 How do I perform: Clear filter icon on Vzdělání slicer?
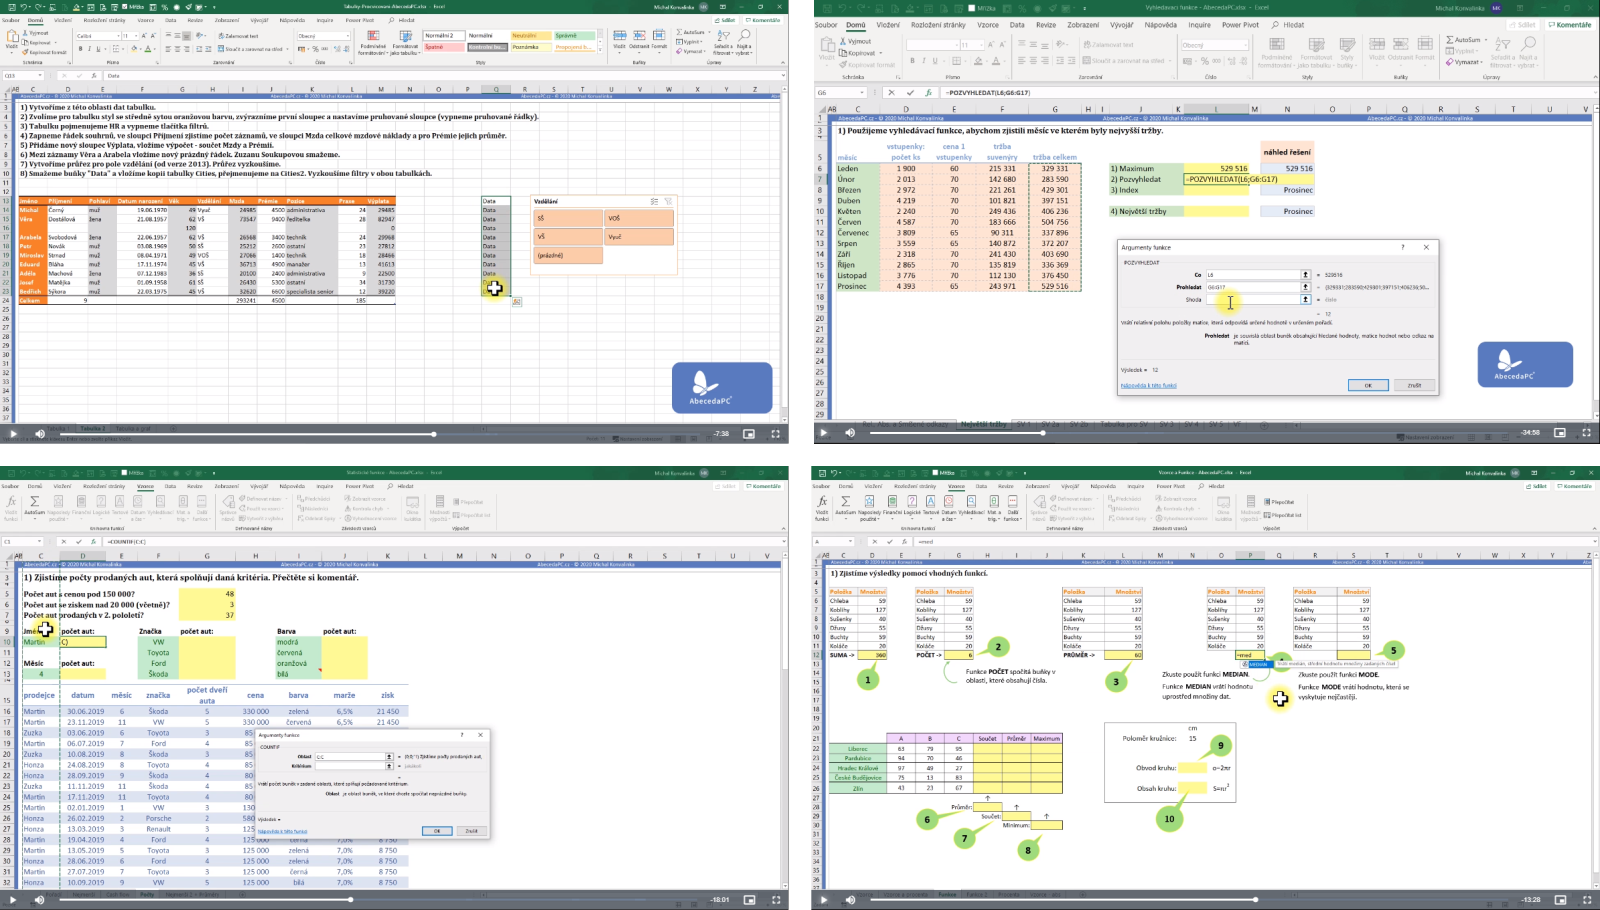(x=668, y=201)
